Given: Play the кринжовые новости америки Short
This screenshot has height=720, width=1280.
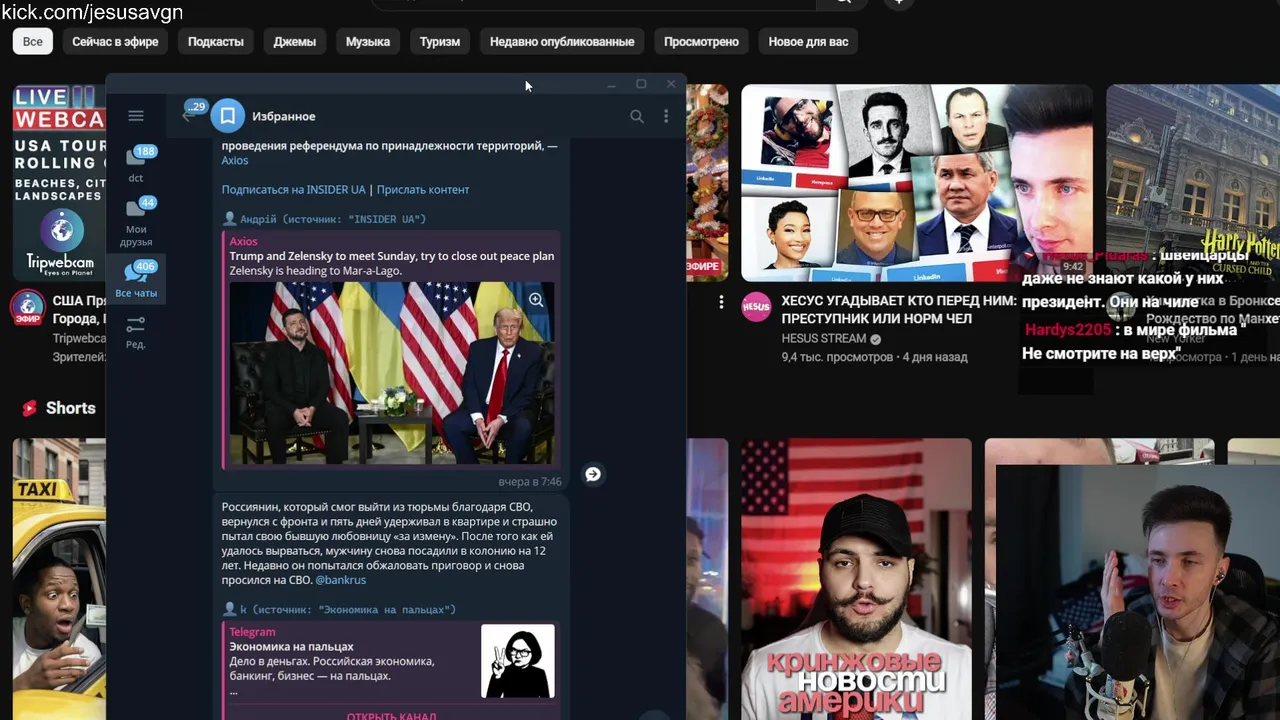Looking at the screenshot, I should tap(856, 579).
